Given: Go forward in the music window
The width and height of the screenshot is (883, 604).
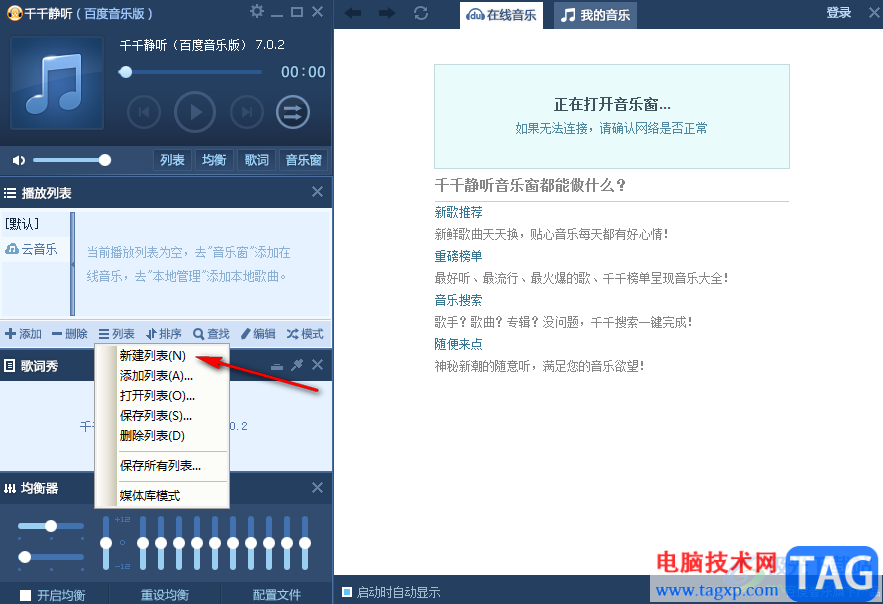Looking at the screenshot, I should click(387, 13).
